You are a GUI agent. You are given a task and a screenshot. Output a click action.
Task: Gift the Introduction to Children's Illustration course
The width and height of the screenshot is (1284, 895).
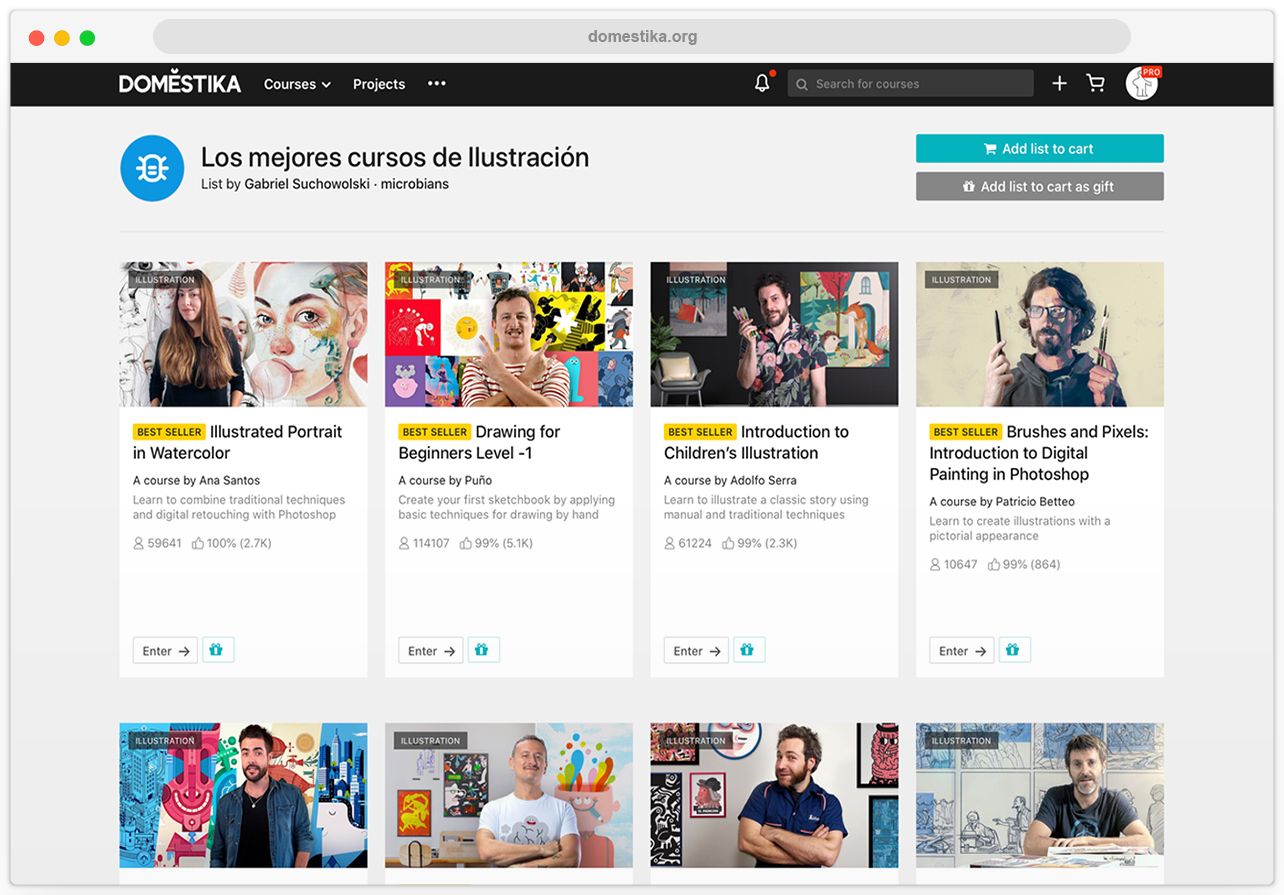click(x=748, y=650)
